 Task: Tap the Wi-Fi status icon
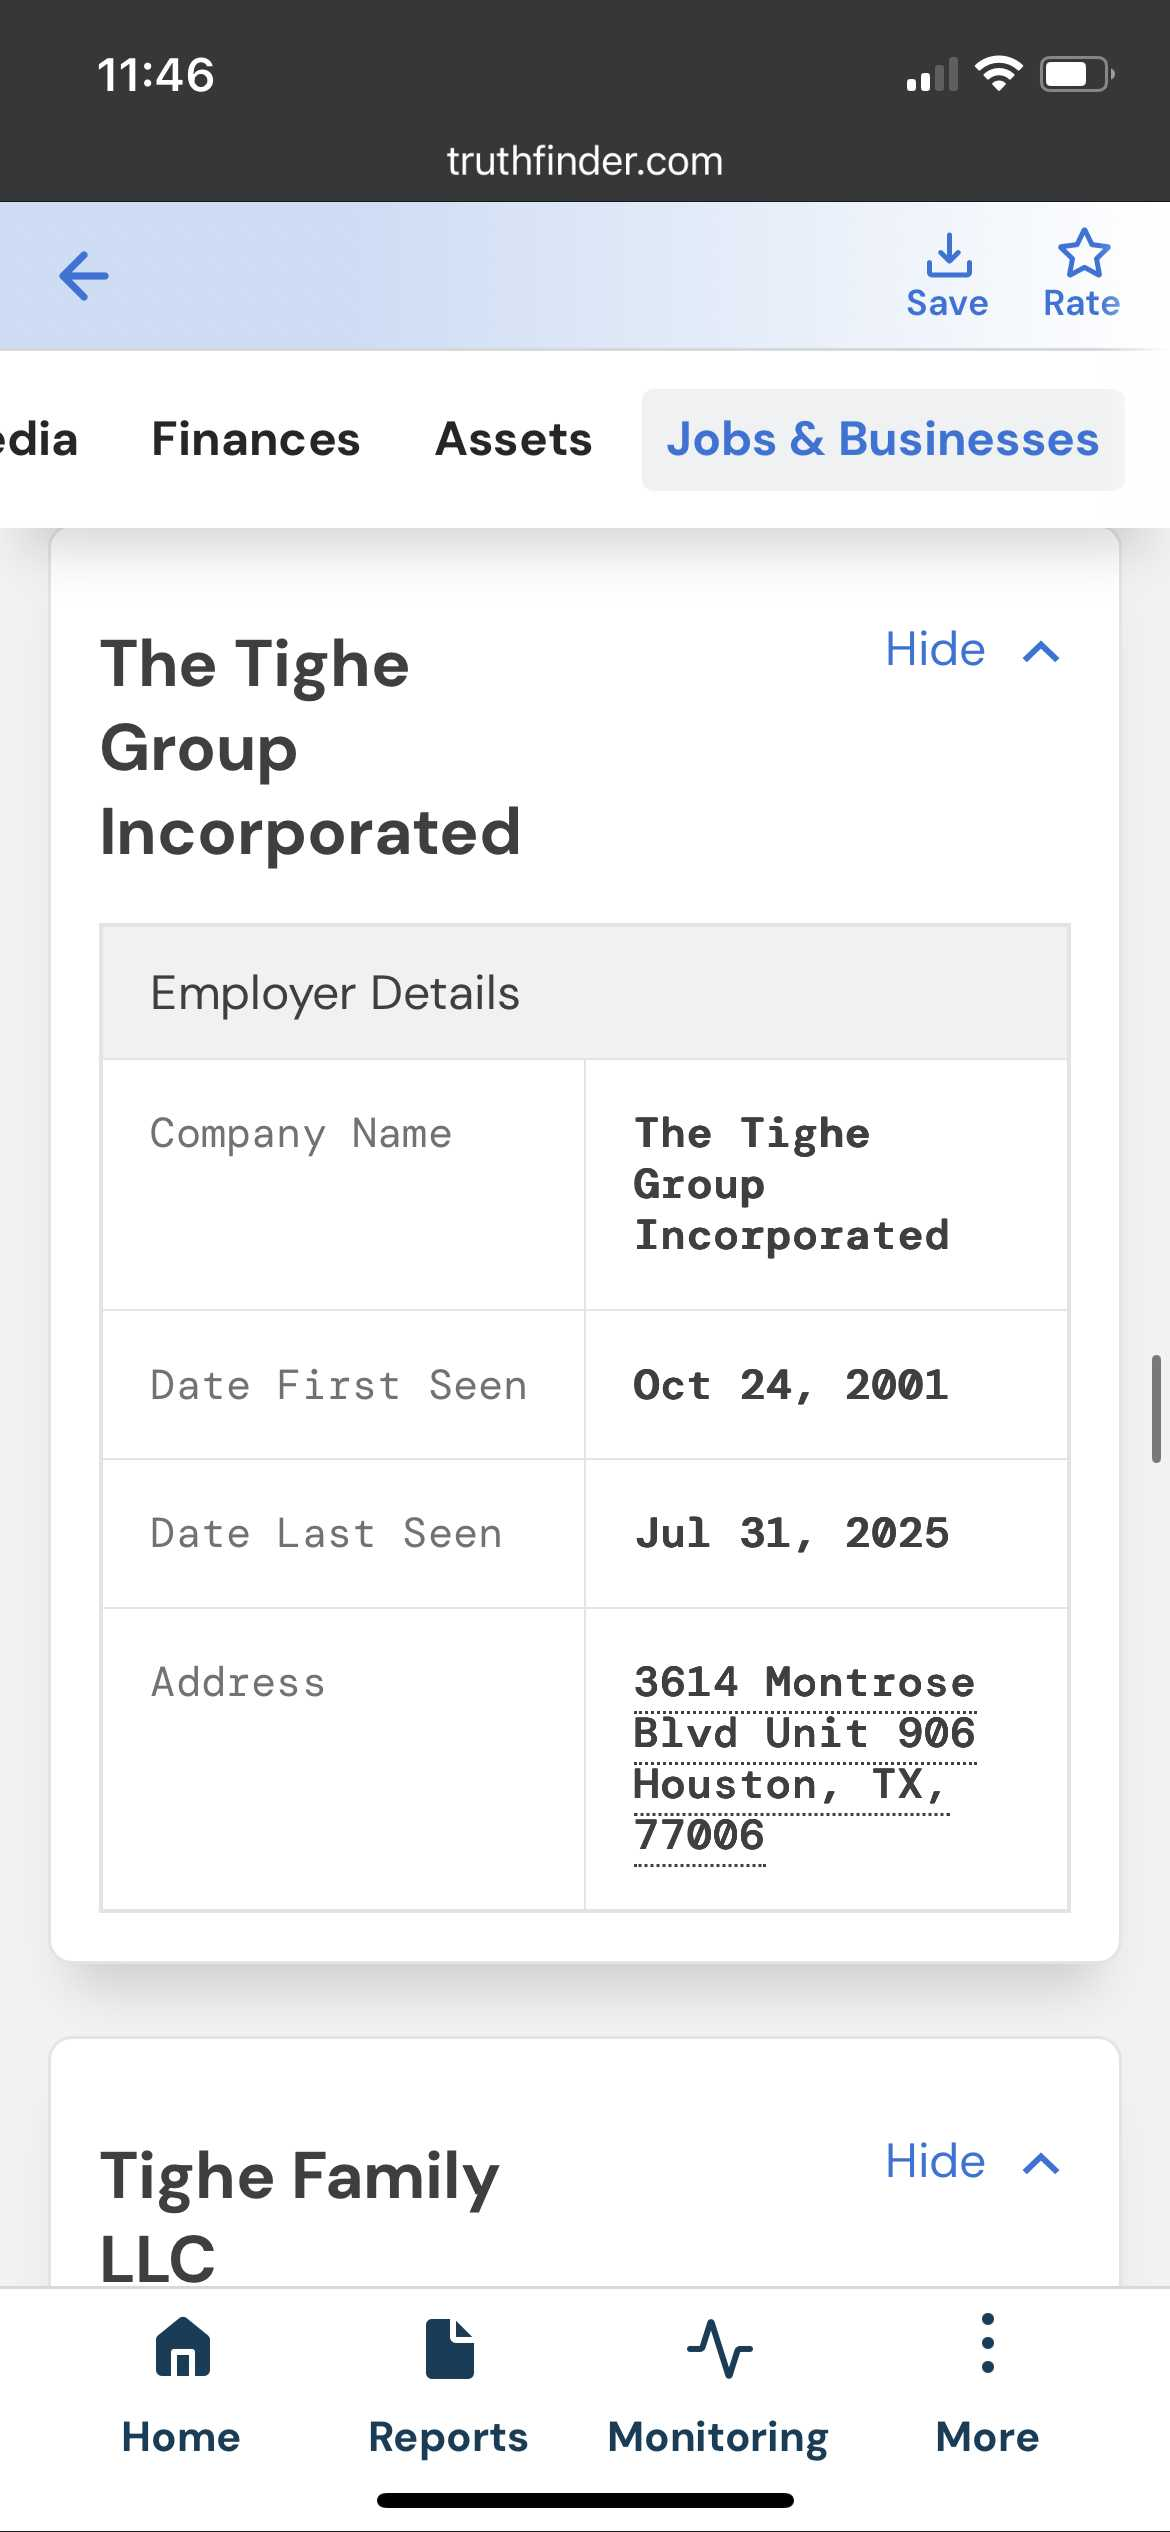[997, 74]
